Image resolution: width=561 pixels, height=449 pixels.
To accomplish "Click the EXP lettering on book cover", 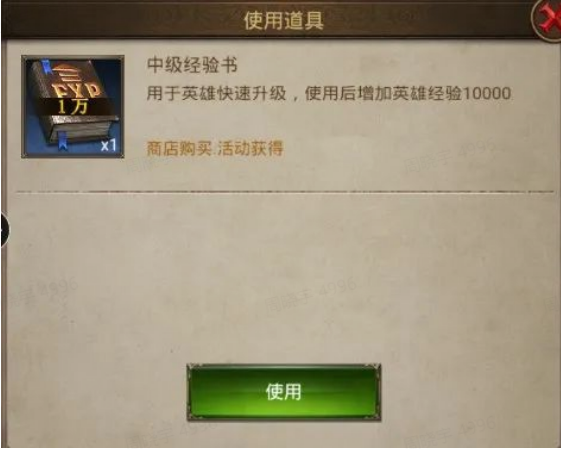I will click(x=75, y=89).
